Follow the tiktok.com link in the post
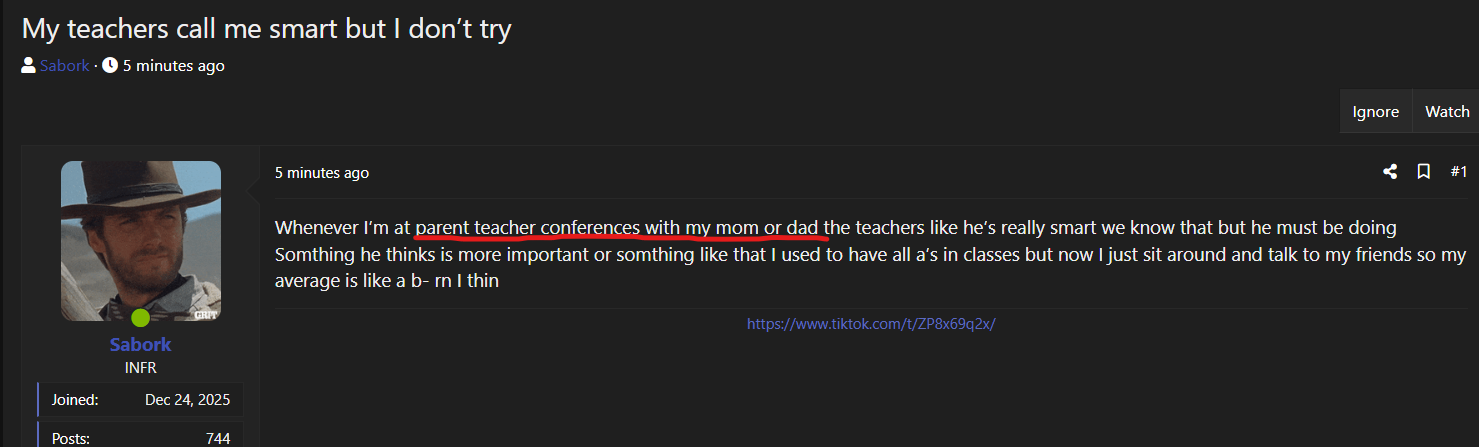 coord(871,324)
